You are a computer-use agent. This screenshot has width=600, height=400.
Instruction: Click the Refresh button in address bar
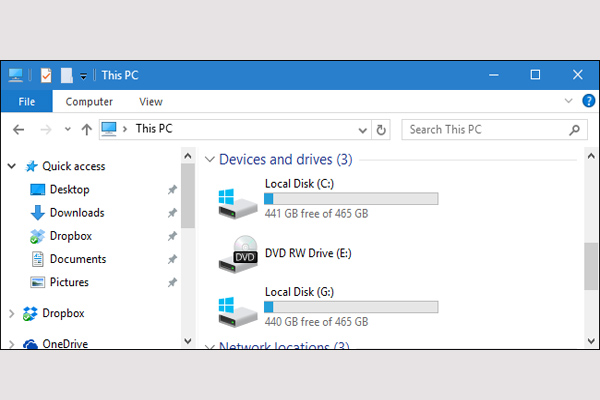381,129
